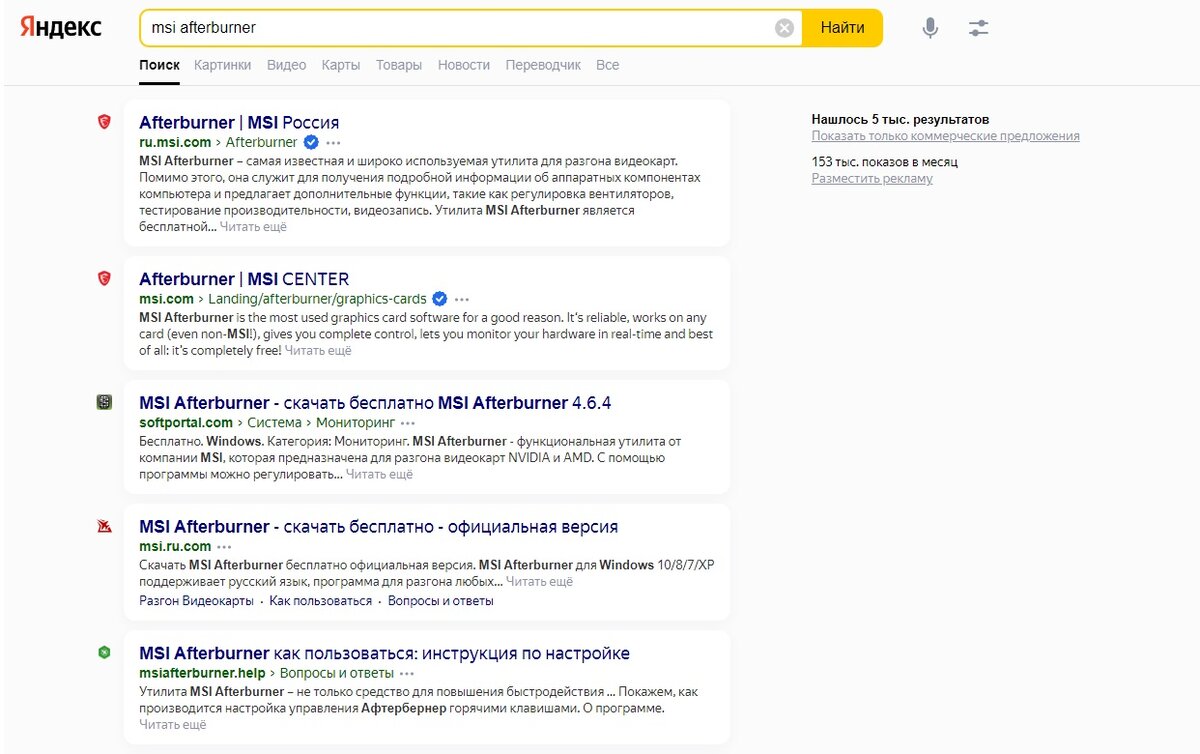Click MSI shield favicon of MSI CENTER result
Image resolution: width=1200 pixels, height=754 pixels.
(x=104, y=278)
